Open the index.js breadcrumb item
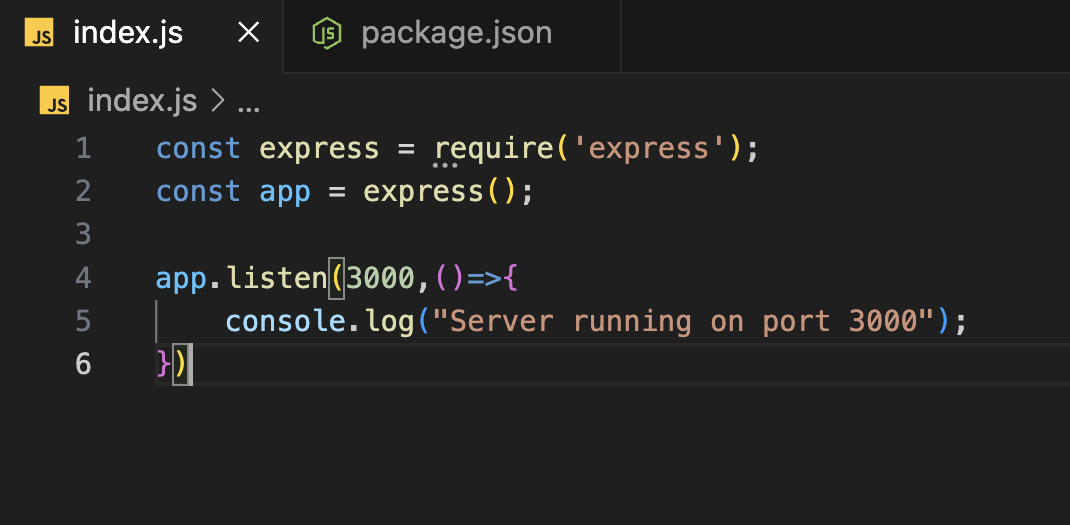Image resolution: width=1070 pixels, height=525 pixels. [x=142, y=101]
